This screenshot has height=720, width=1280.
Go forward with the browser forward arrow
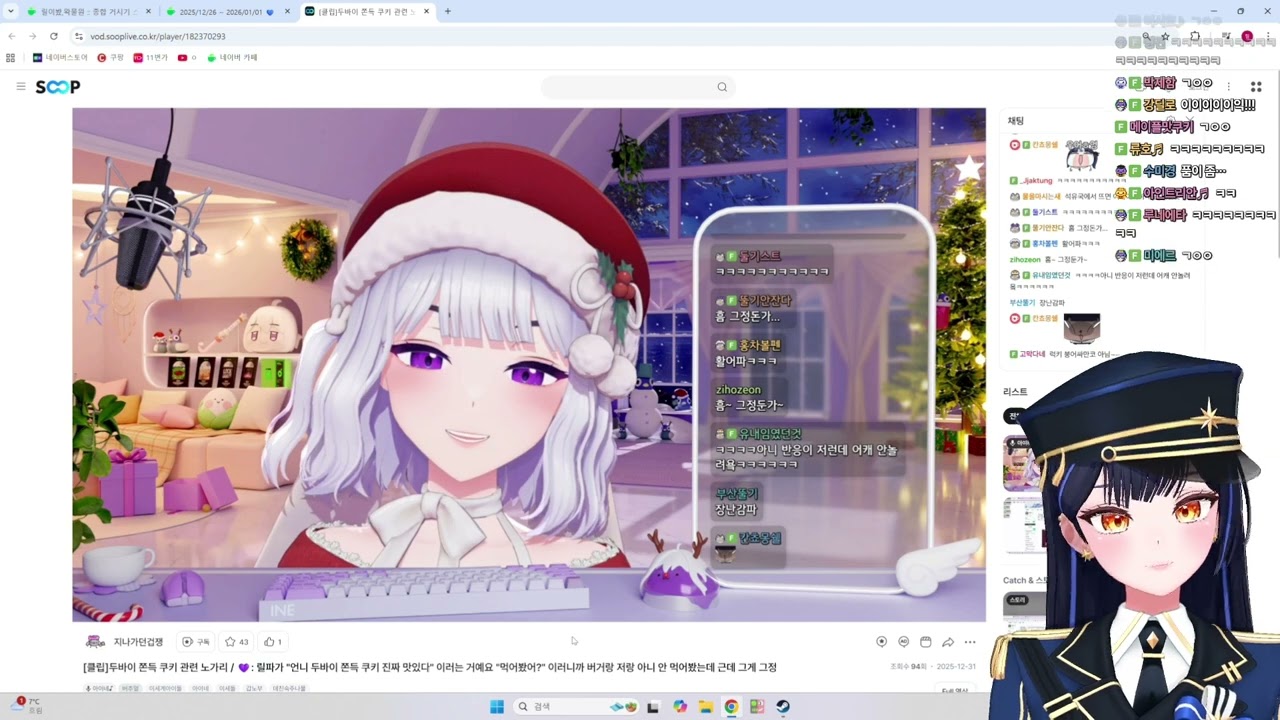point(32,36)
